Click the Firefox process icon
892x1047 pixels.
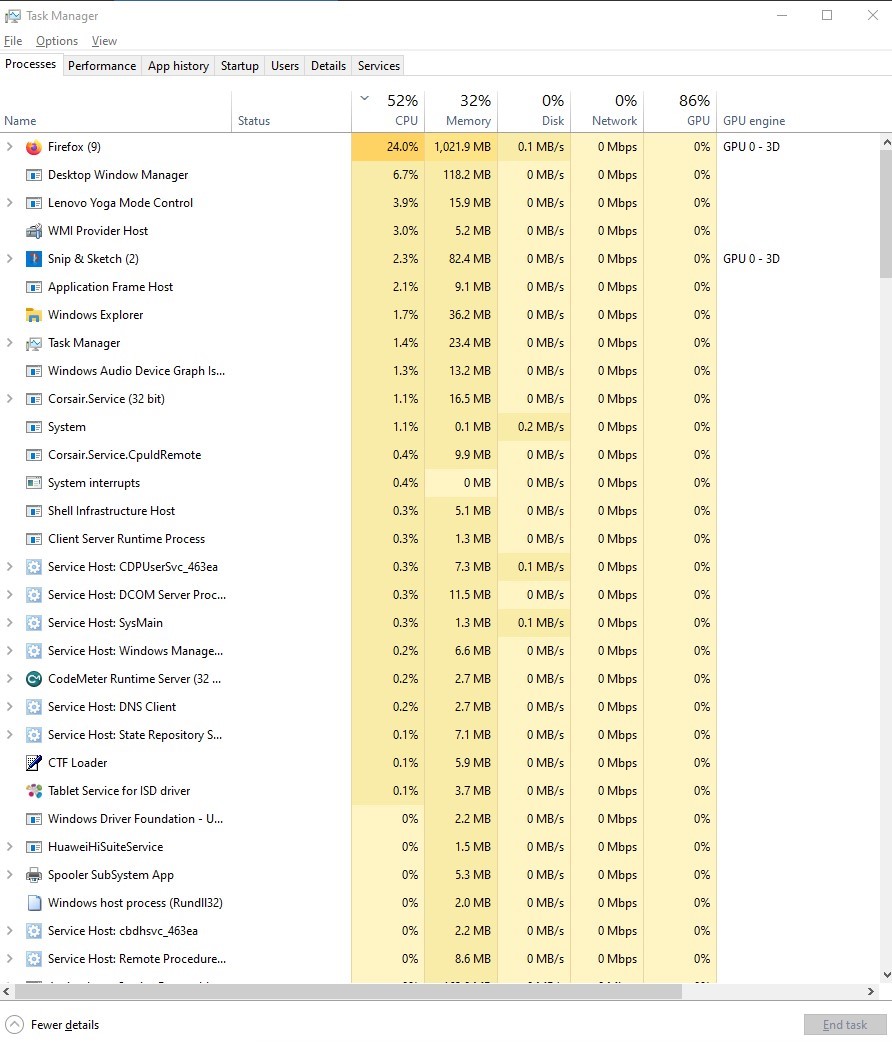pos(33,148)
